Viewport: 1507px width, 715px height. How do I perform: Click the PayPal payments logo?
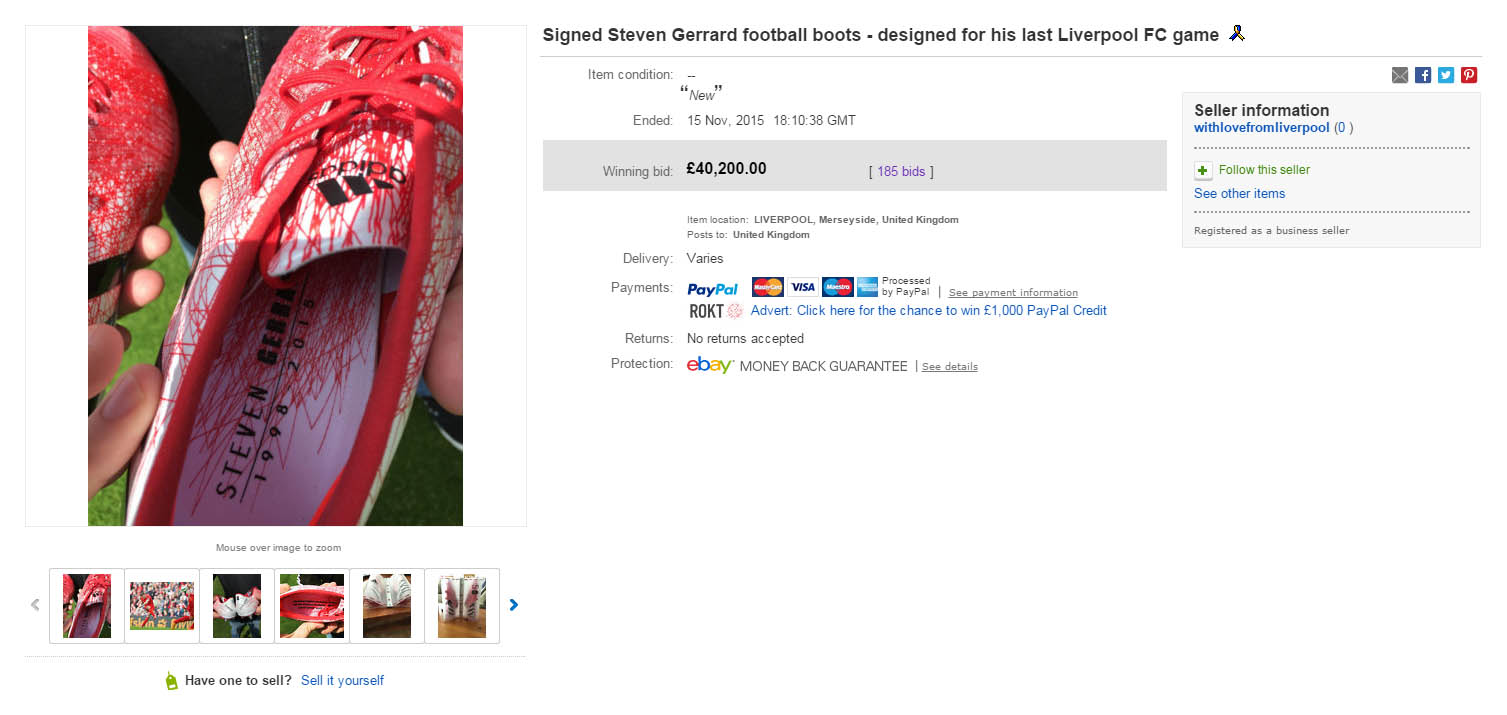(712, 288)
